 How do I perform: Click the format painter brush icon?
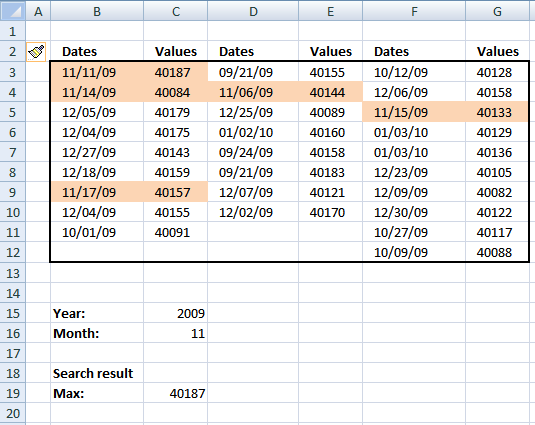point(36,52)
